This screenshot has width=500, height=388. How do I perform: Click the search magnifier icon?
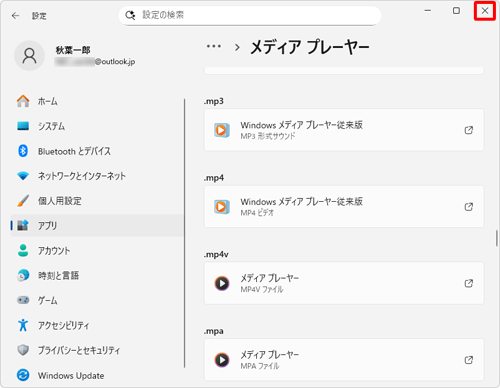[130, 15]
